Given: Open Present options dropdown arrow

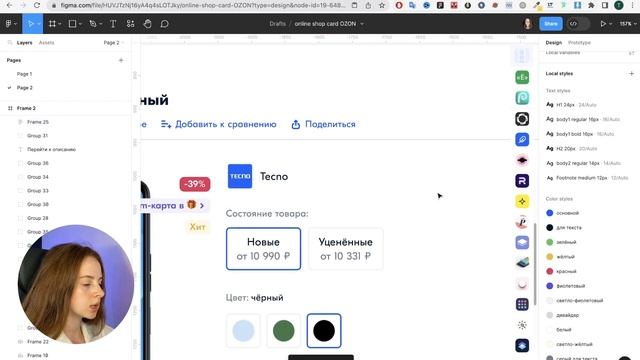Looking at the screenshot, I should [x=610, y=24].
